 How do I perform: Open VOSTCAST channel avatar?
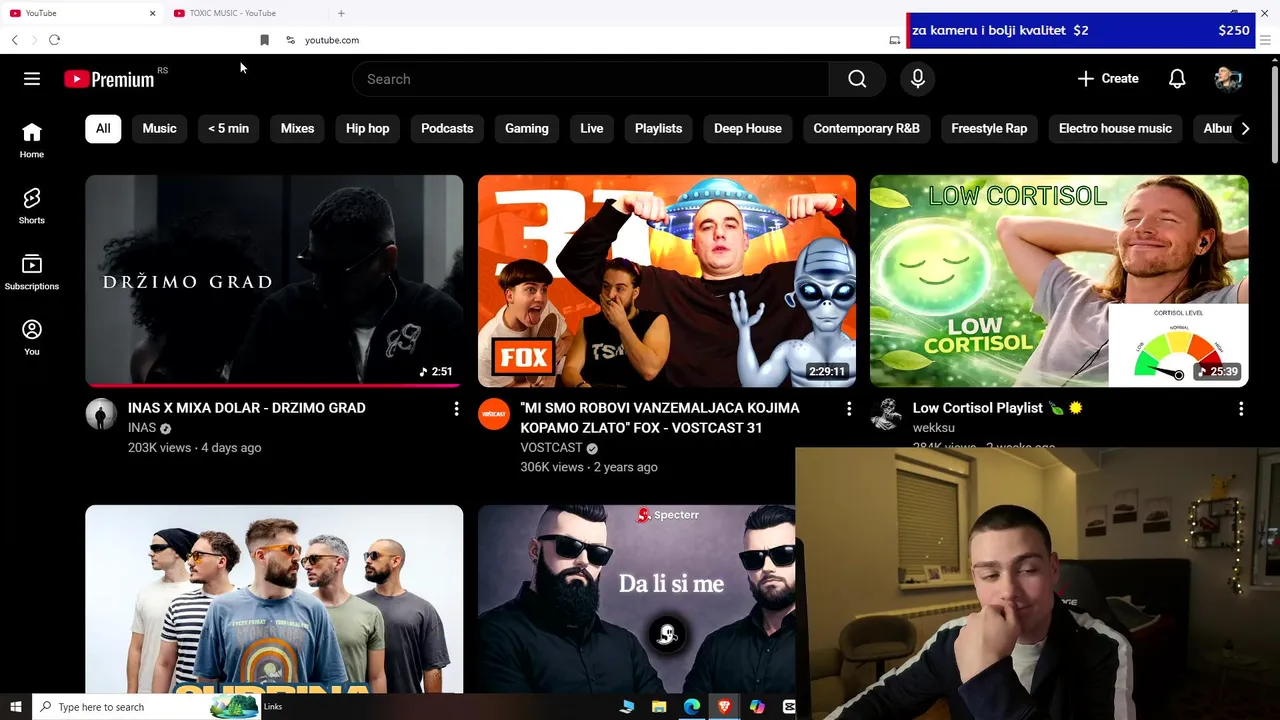point(494,414)
